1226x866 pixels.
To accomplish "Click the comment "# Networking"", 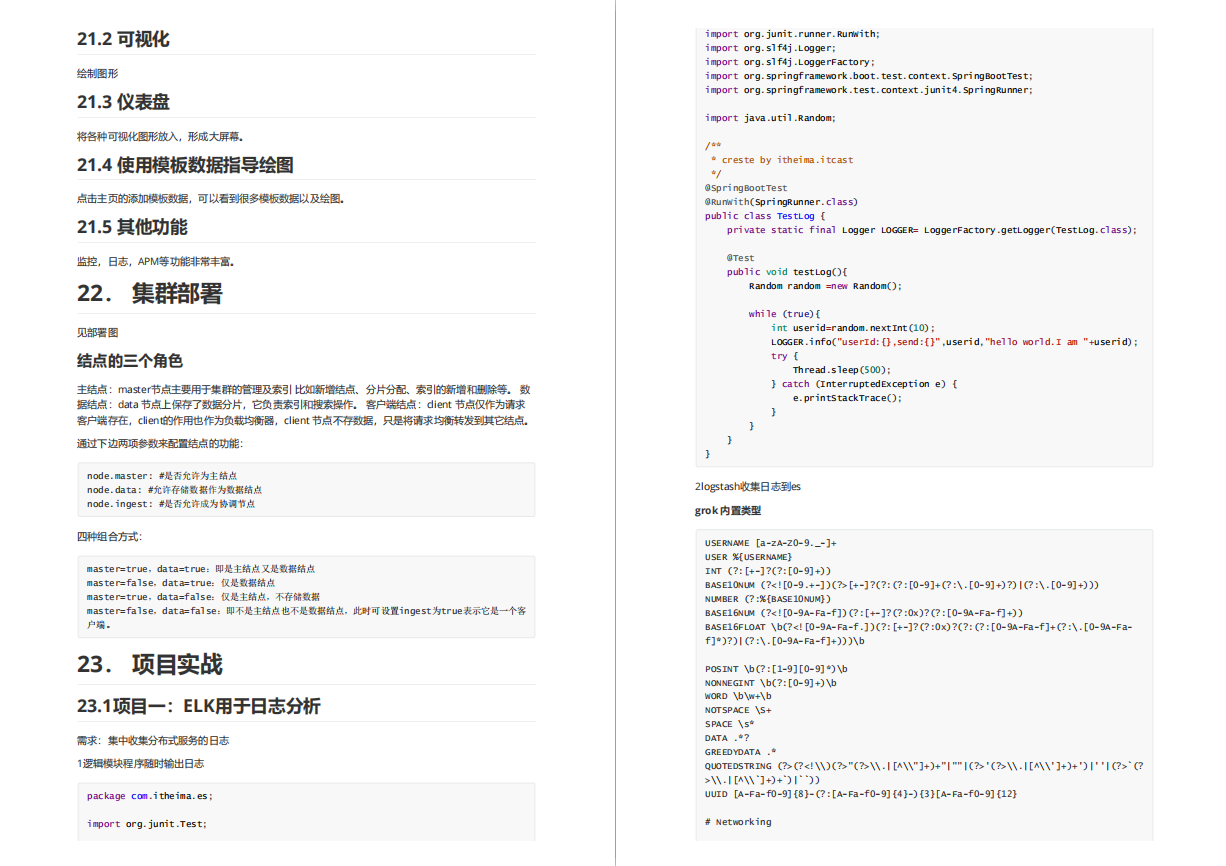I will pos(738,823).
